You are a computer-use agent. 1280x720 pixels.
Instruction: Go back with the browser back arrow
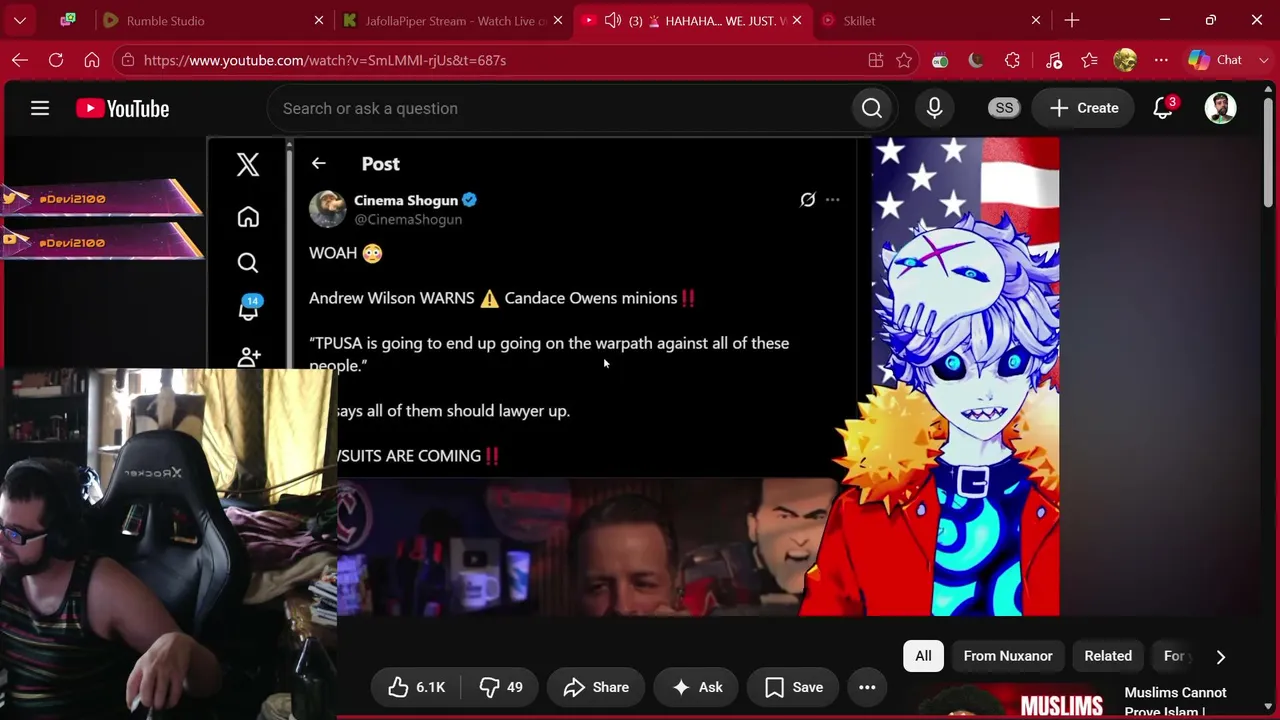[x=20, y=60]
